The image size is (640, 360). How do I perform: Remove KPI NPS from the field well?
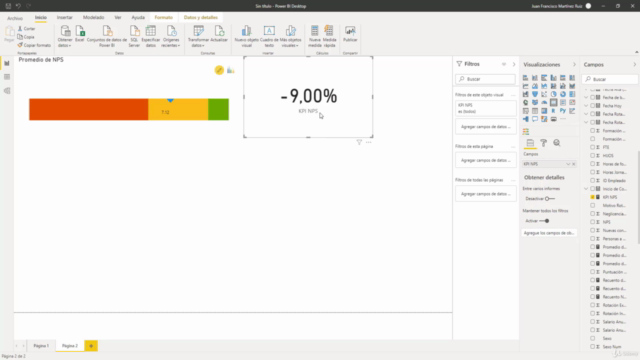pyautogui.click(x=573, y=164)
